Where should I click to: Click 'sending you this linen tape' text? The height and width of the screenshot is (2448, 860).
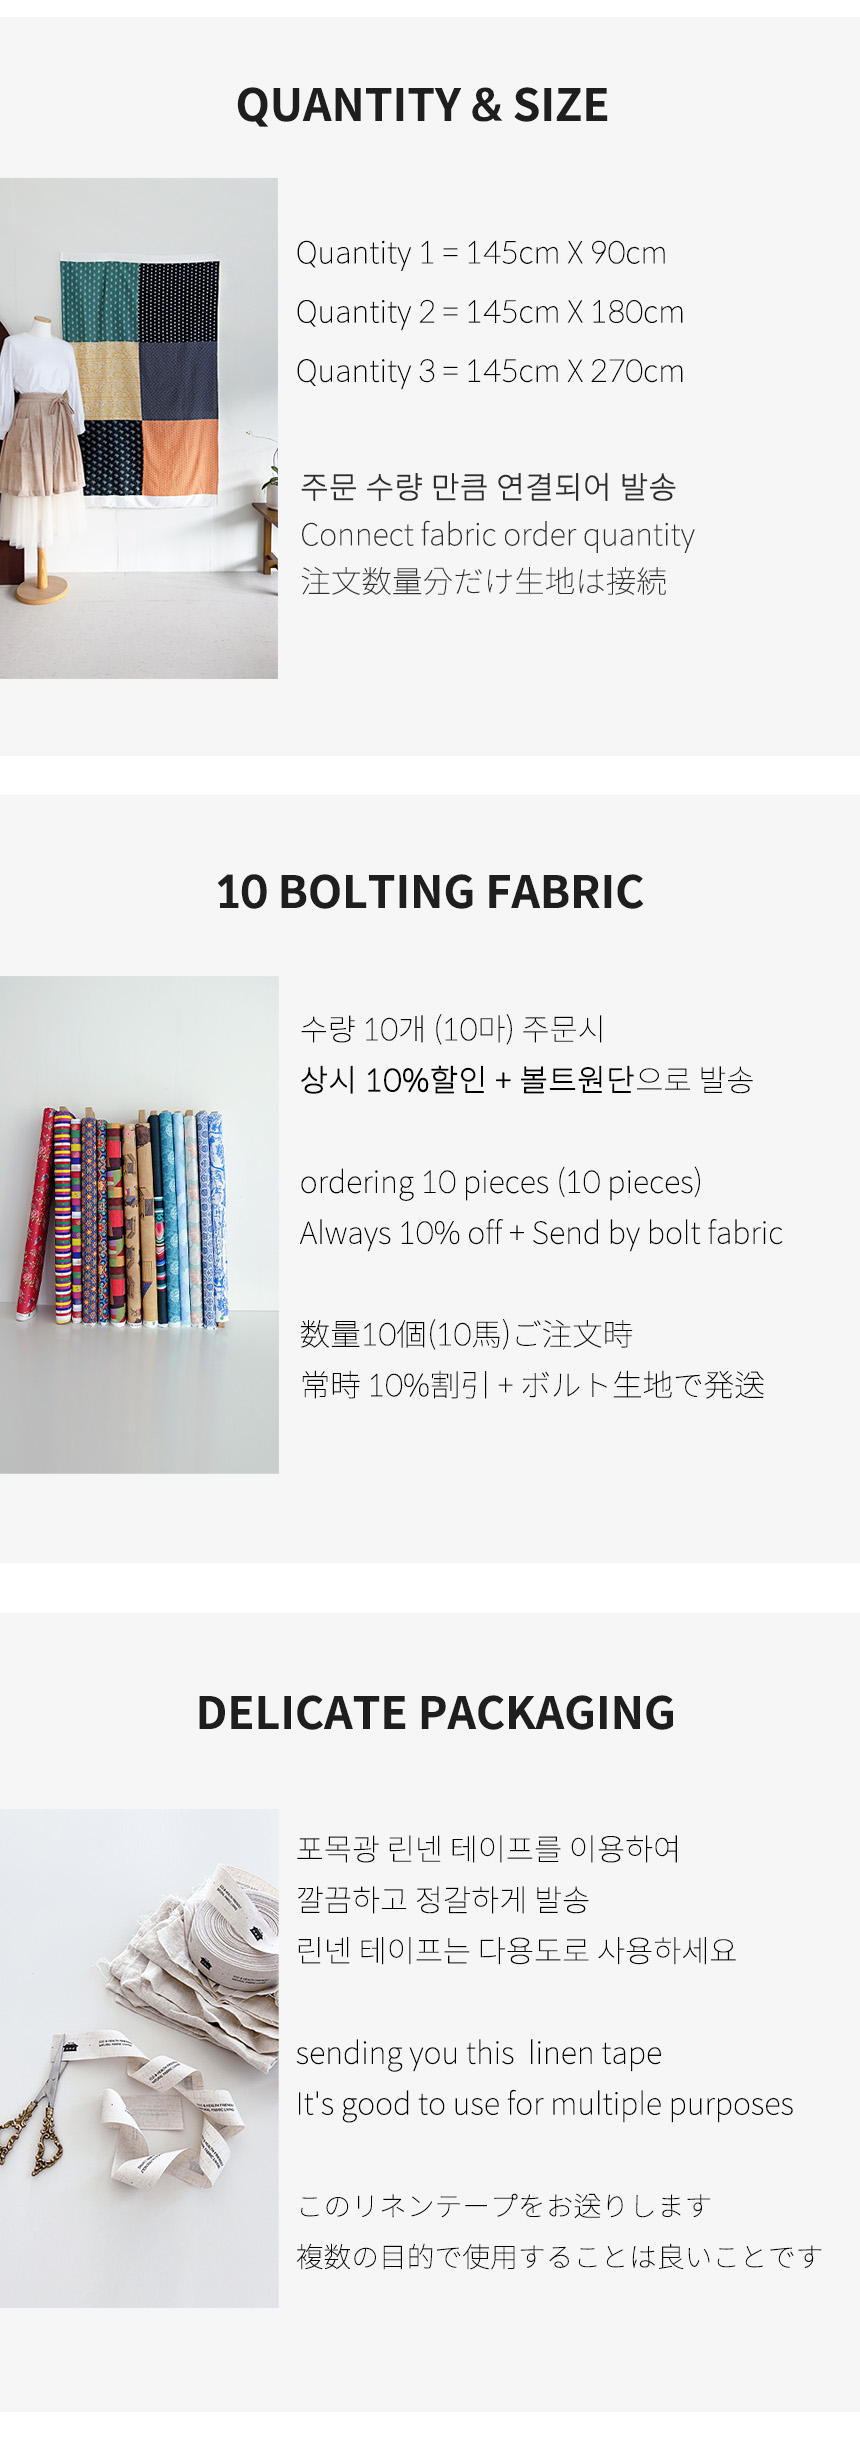[479, 2053]
